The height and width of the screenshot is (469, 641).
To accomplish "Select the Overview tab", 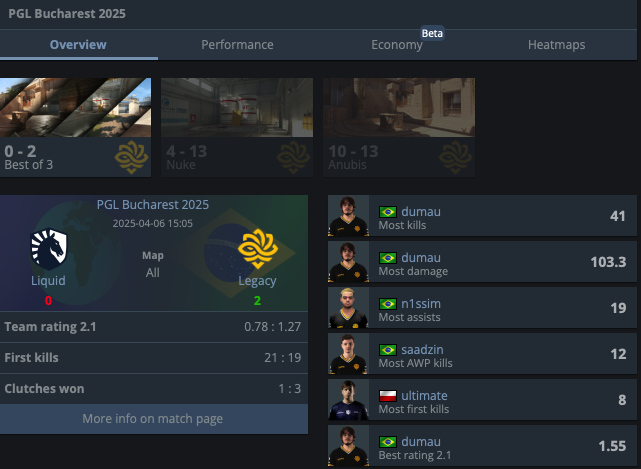I will (x=78, y=45).
